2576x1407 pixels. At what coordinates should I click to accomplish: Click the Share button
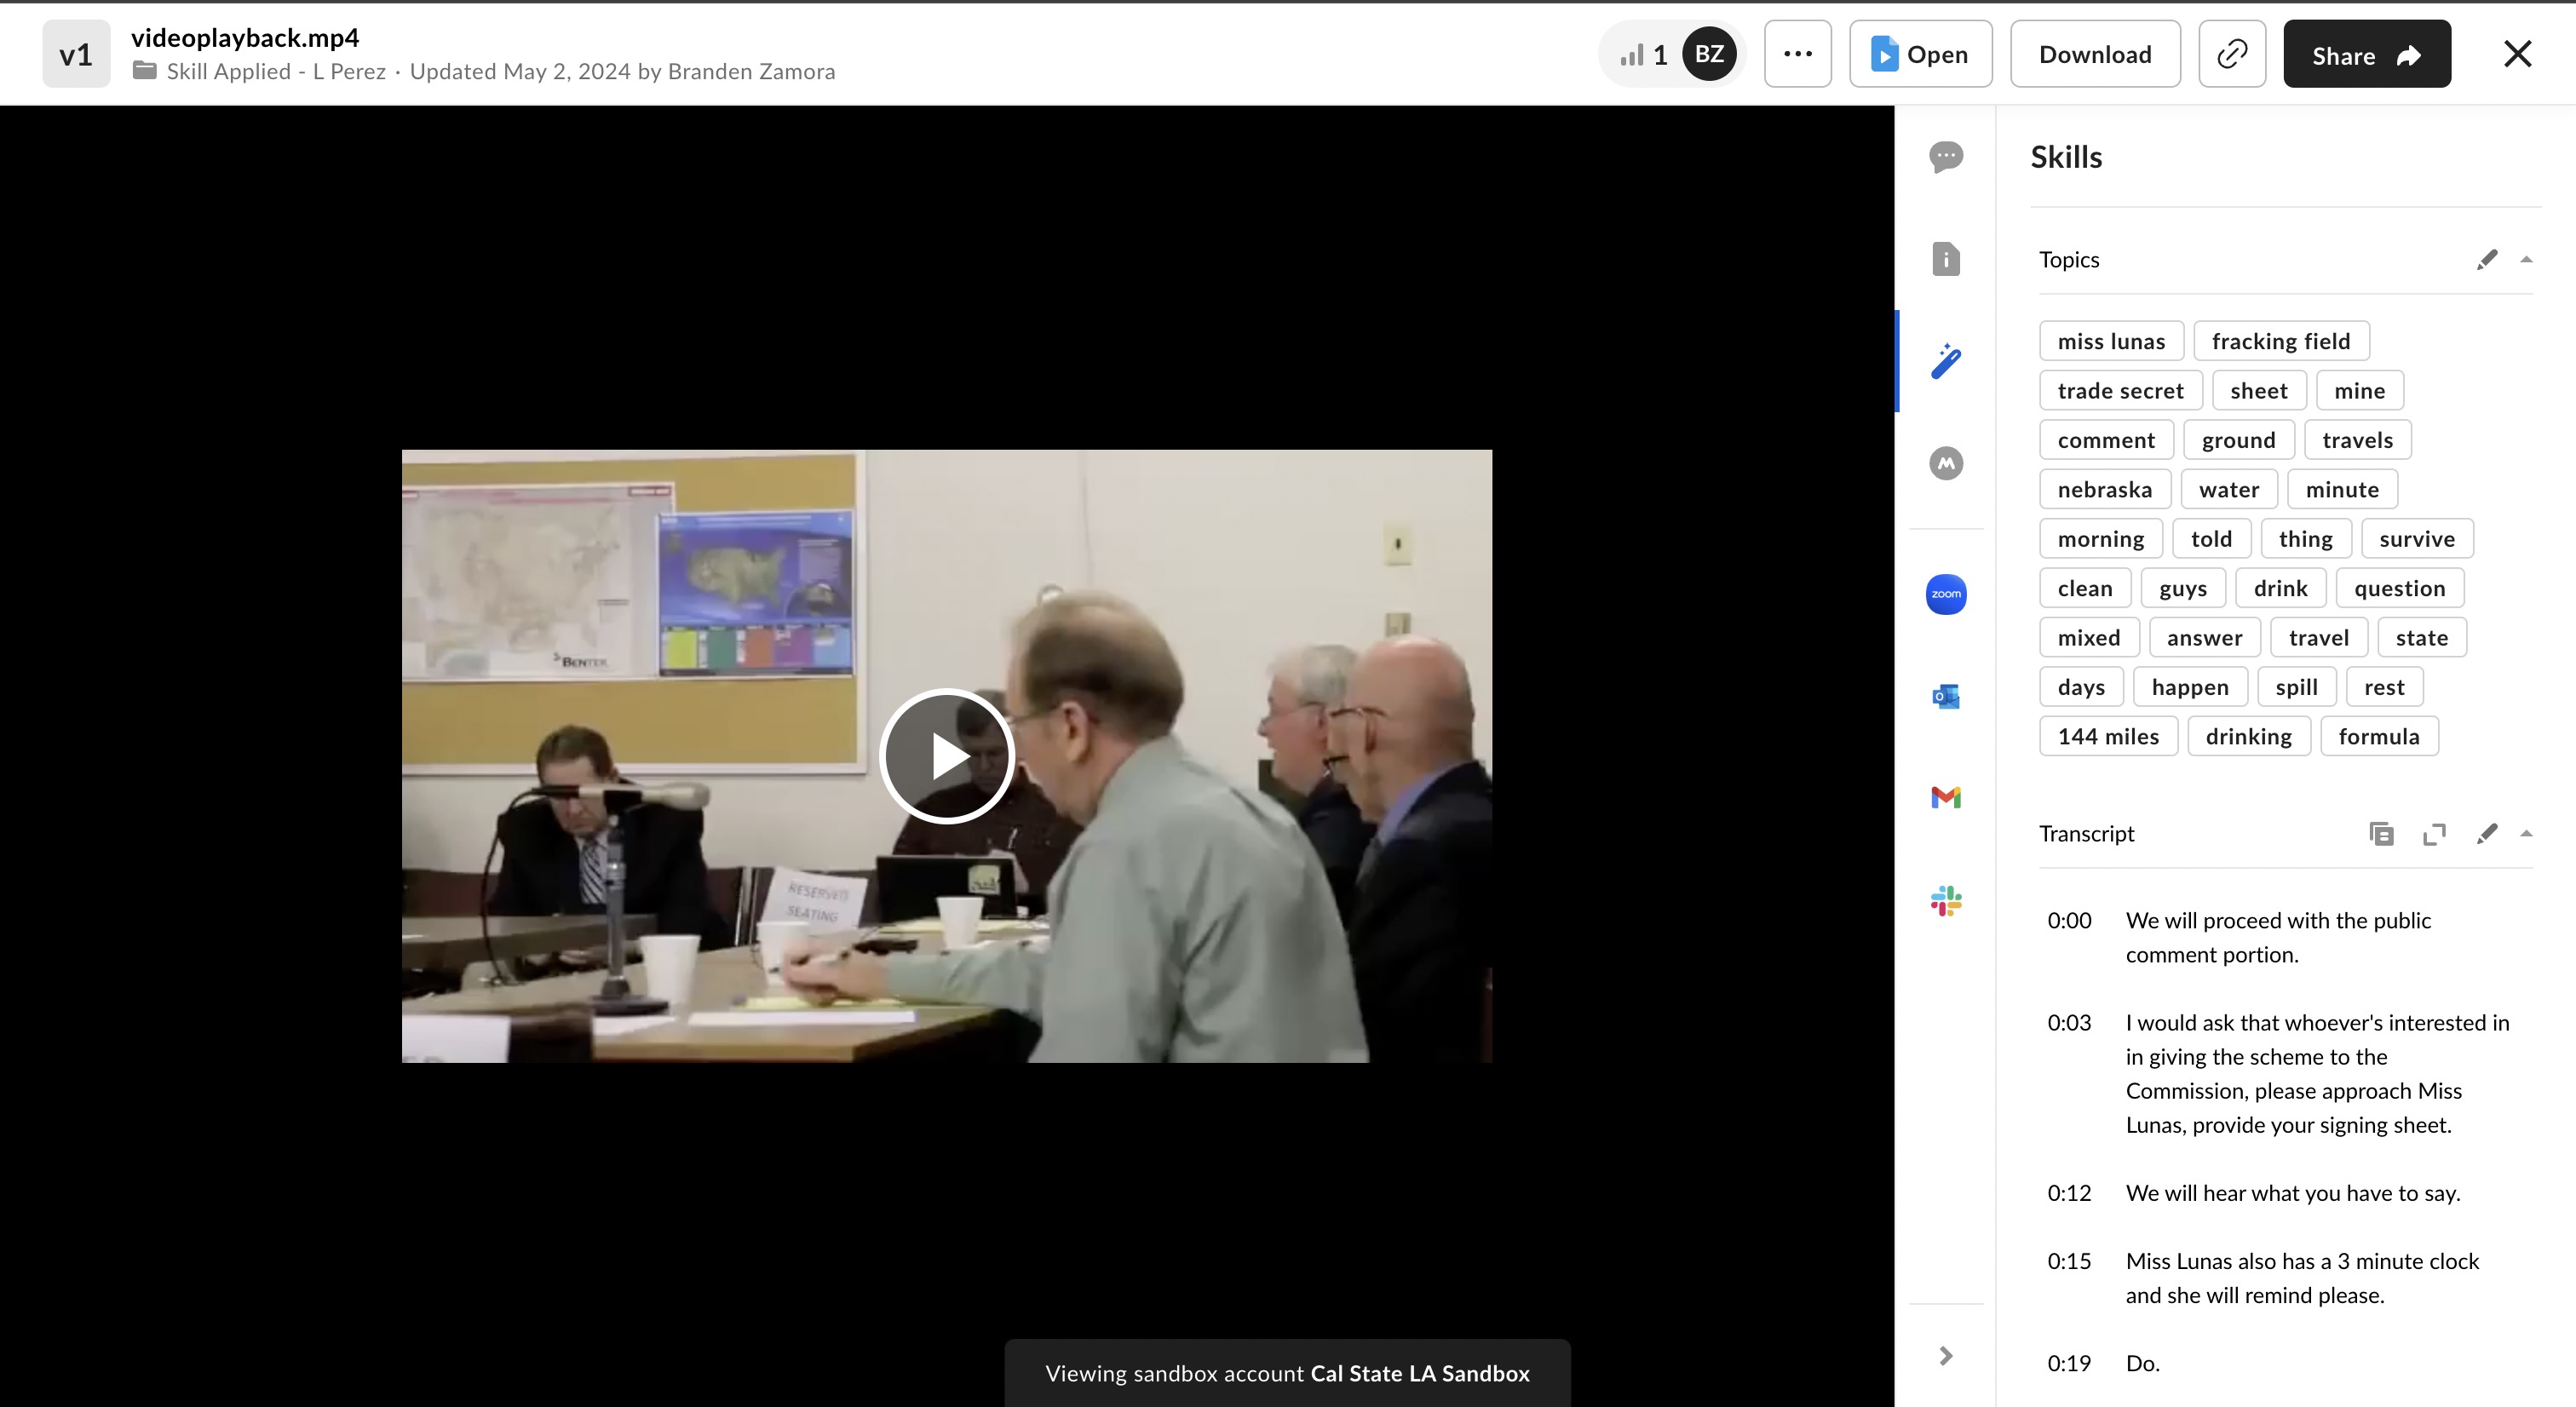(2366, 54)
